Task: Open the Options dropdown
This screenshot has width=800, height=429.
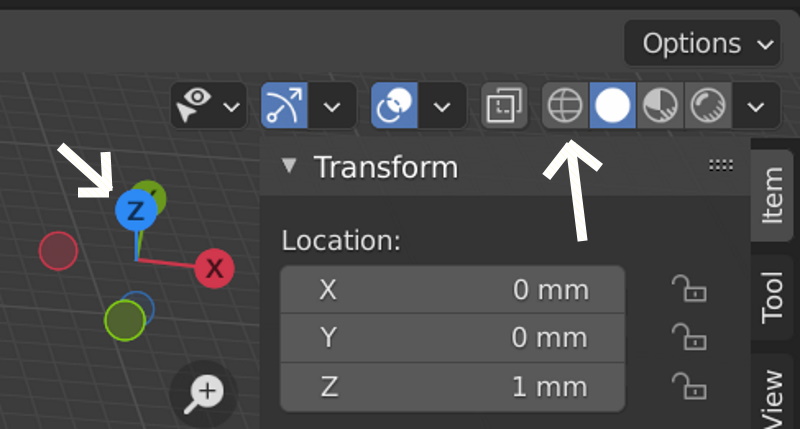Action: pos(701,44)
